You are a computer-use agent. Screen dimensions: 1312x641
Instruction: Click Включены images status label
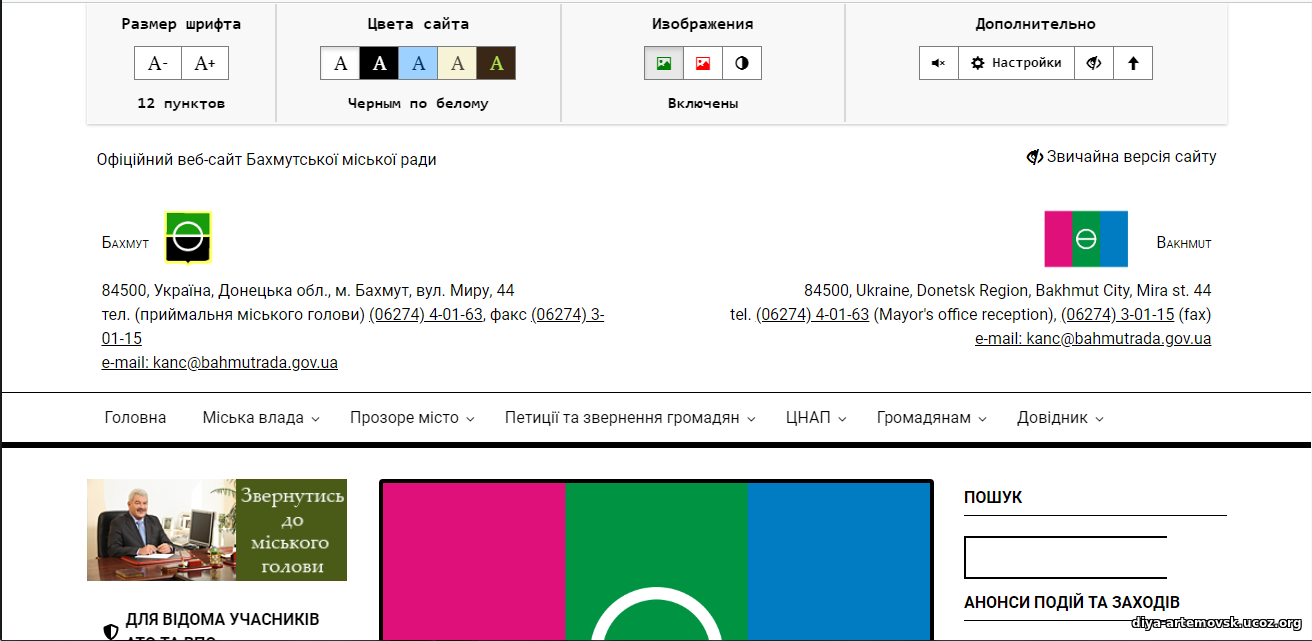click(x=703, y=103)
